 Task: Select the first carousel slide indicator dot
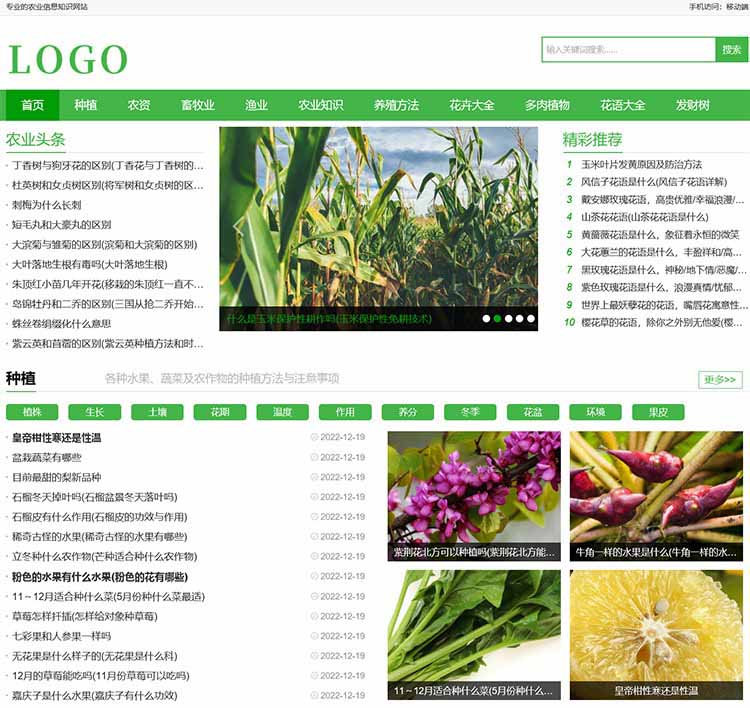pos(486,319)
